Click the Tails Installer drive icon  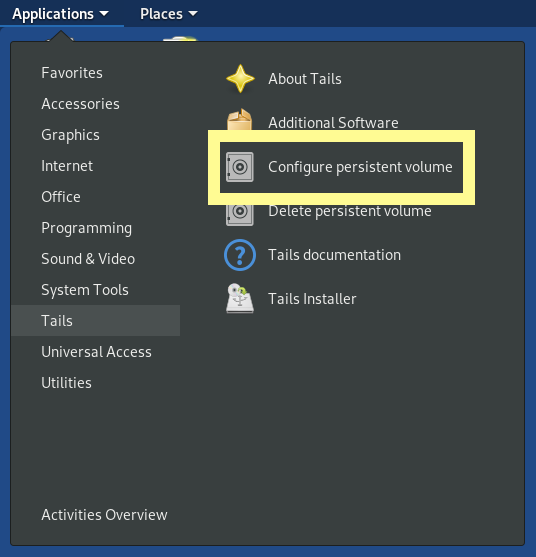(240, 298)
